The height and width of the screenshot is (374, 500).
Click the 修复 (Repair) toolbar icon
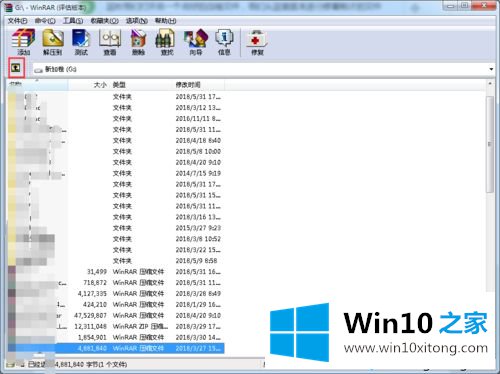coord(257,42)
